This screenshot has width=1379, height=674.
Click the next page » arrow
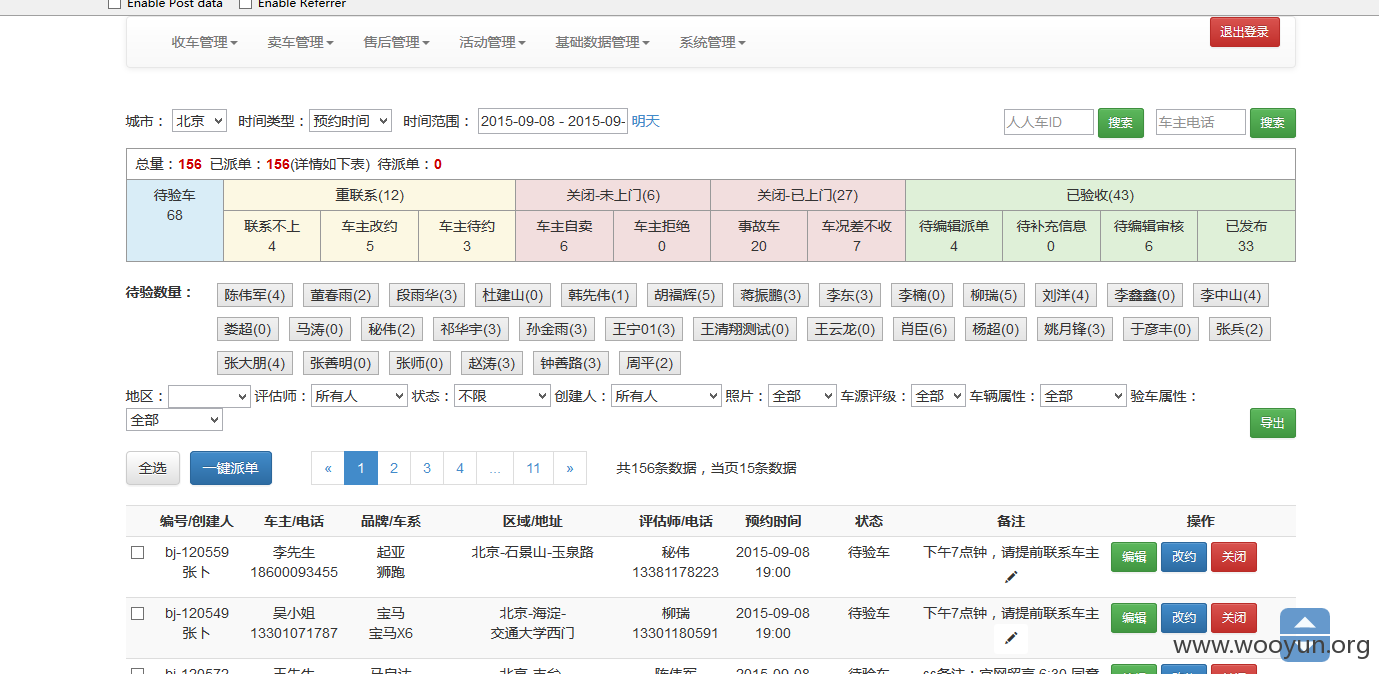[x=570, y=468]
